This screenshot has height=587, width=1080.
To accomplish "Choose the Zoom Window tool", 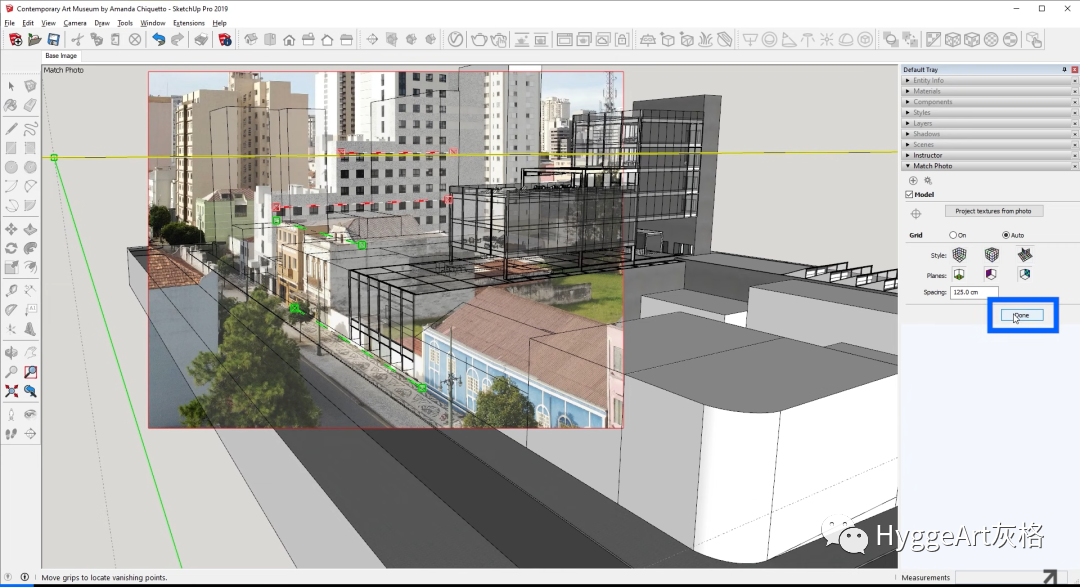I will tap(30, 372).
